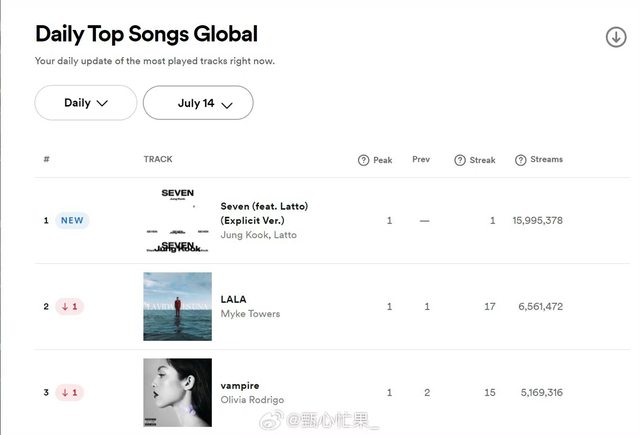The width and height of the screenshot is (640, 435).
Task: Open the vampire album cover thumbnail
Action: click(x=177, y=392)
